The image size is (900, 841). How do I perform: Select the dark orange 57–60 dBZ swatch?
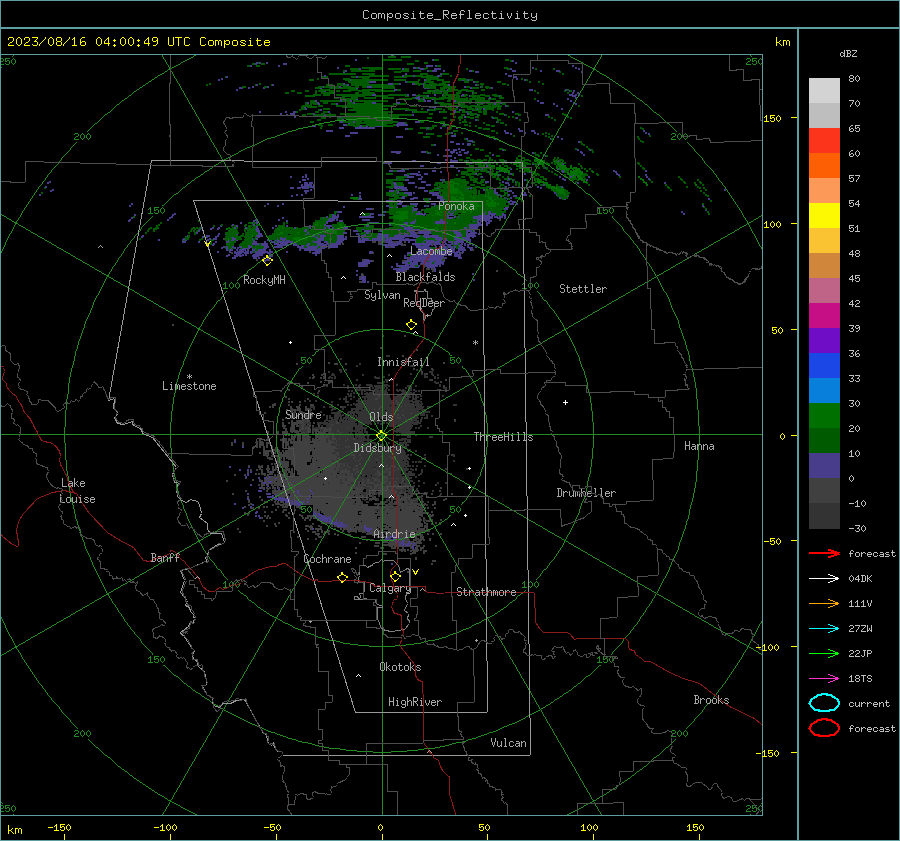coord(824,166)
